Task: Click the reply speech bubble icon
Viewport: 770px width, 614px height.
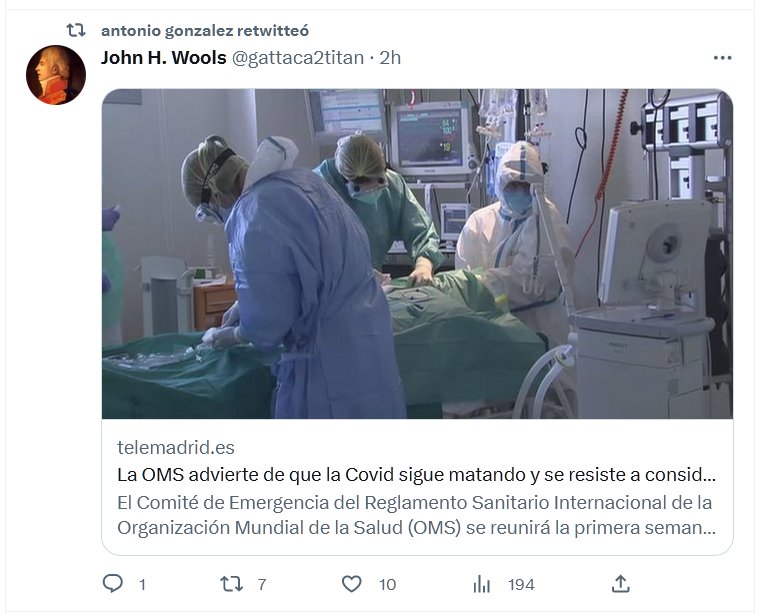Action: point(112,584)
